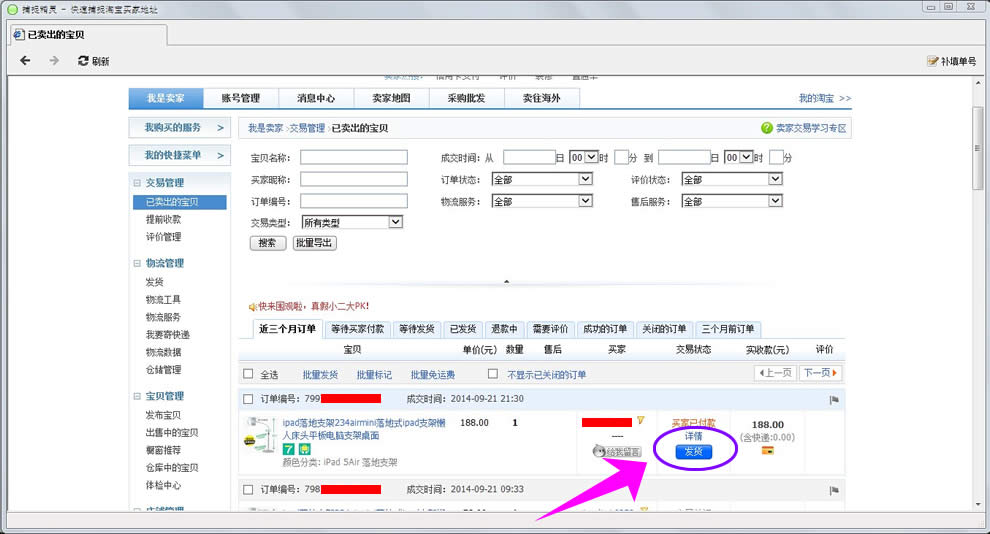Viewport: 990px width, 534px height.
Task: Switch to the 三个月前订单 tab
Action: click(x=728, y=329)
